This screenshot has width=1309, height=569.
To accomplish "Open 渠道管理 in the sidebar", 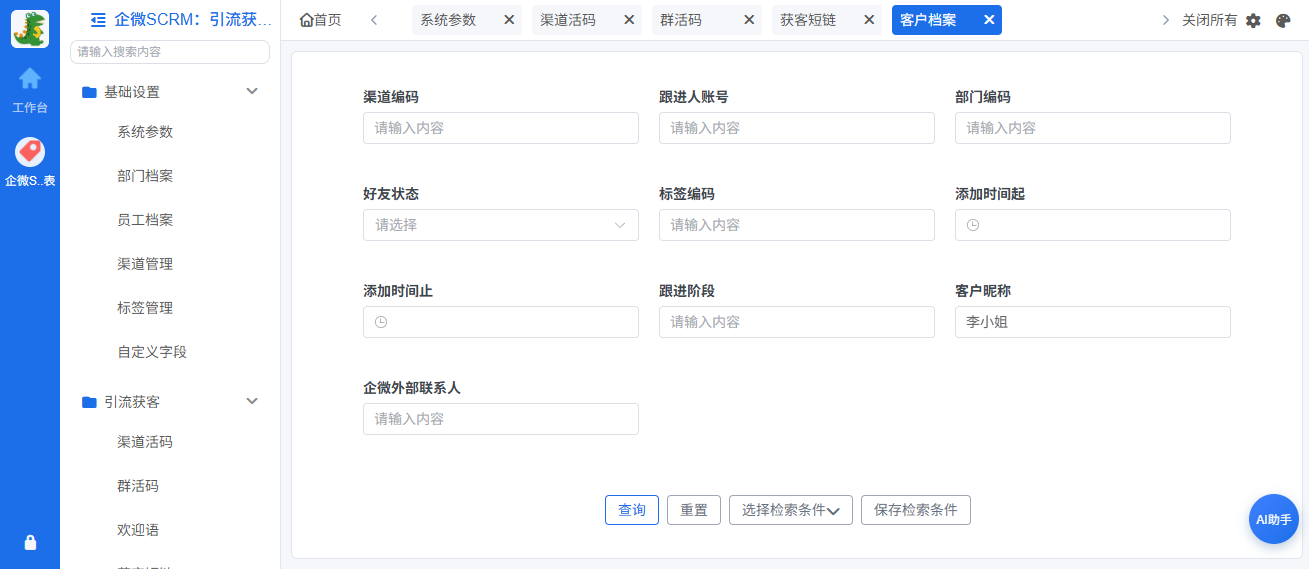I will (145, 264).
